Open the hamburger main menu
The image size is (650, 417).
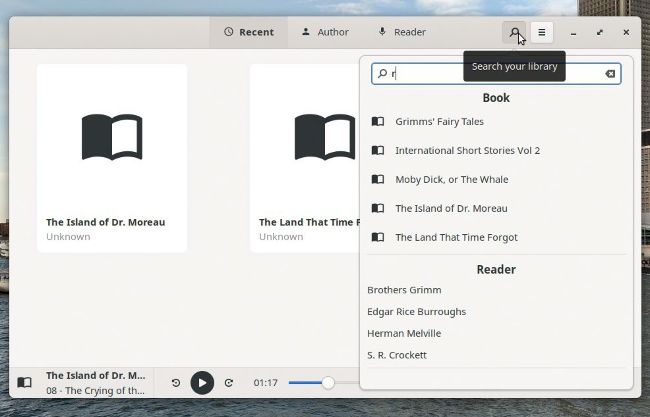click(542, 32)
